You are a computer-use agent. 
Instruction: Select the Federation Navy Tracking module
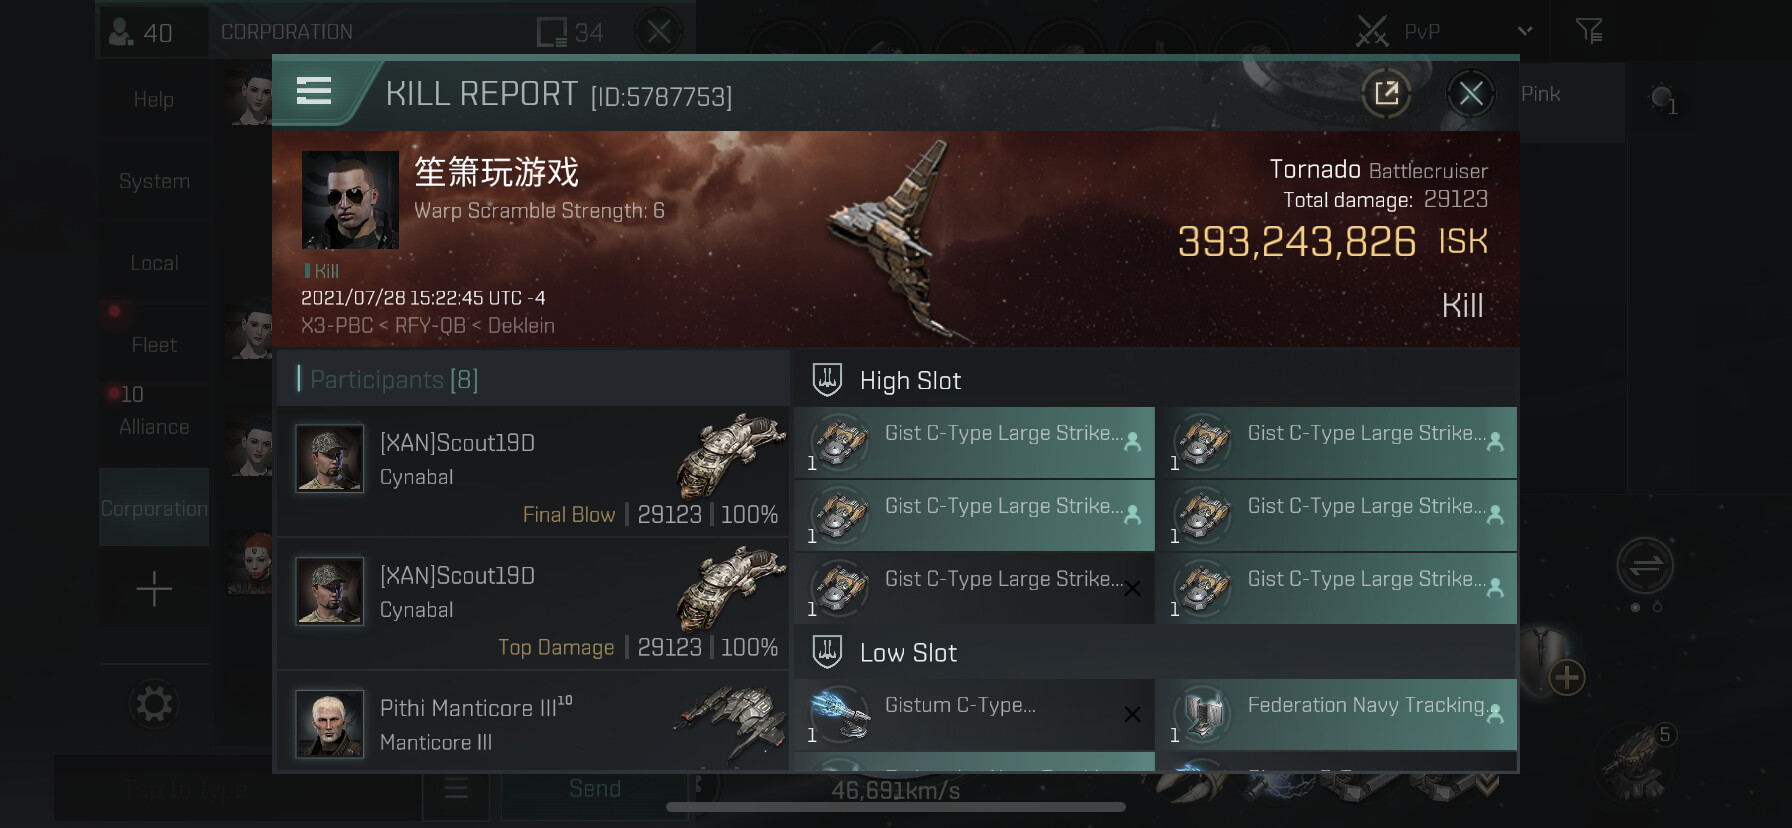coord(1336,715)
